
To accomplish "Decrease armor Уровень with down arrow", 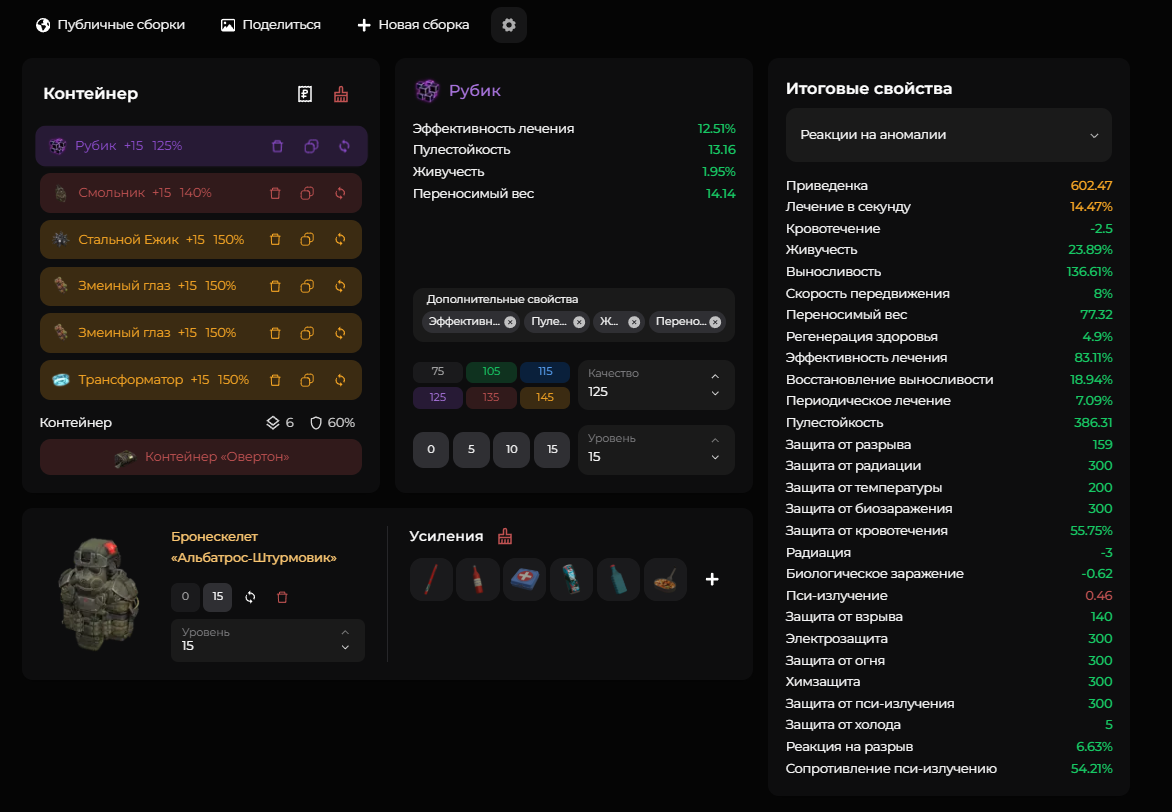I will click(x=345, y=648).
